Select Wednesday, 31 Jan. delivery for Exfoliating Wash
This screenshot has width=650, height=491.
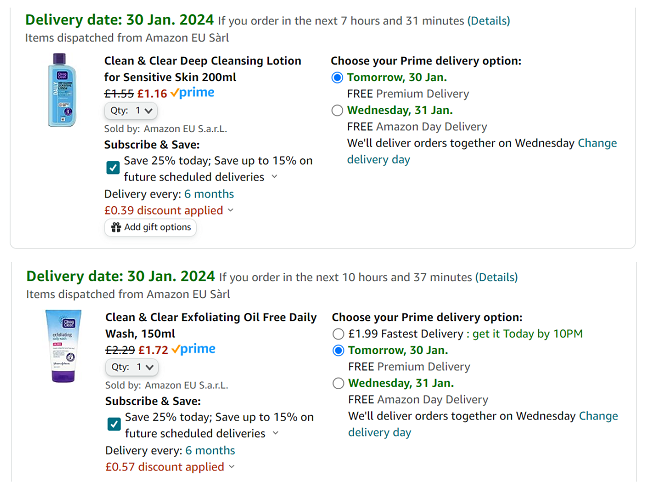(x=338, y=384)
